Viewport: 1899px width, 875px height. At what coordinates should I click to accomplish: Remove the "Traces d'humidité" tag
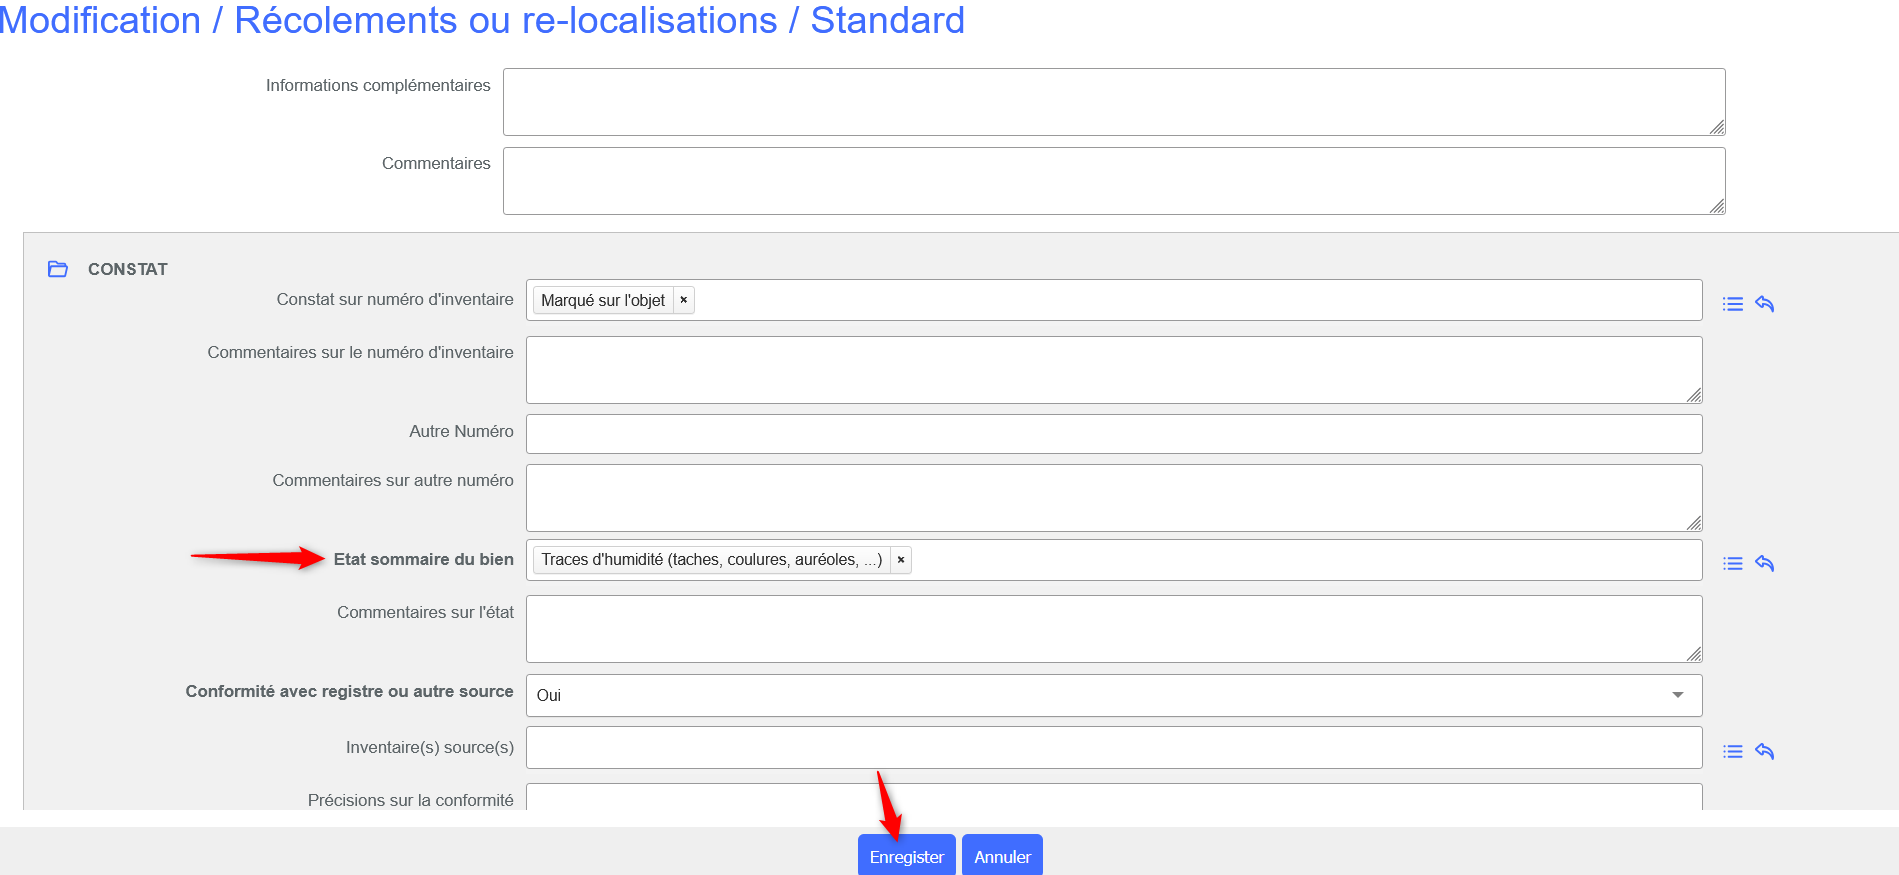pyautogui.click(x=901, y=560)
